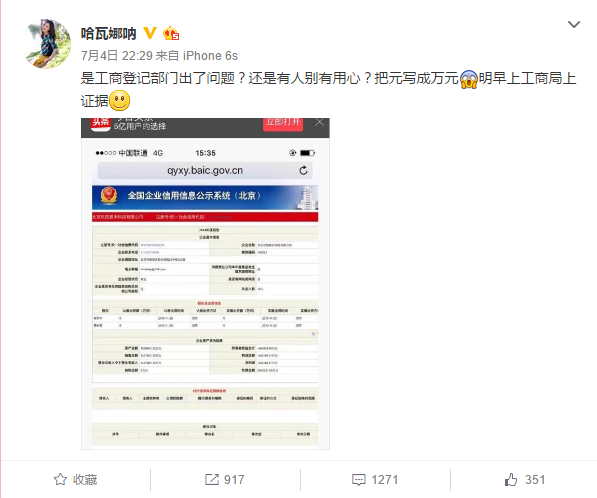Click the iPhone 6s source link
This screenshot has width=597, height=498.
tap(210, 56)
